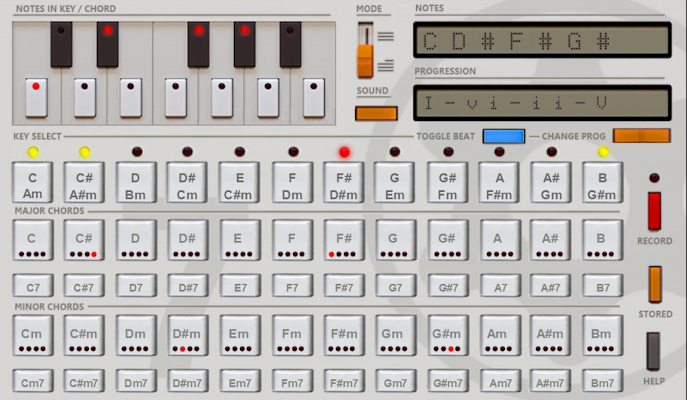
Task: Click the yellow LED above B key
Action: coord(603,152)
